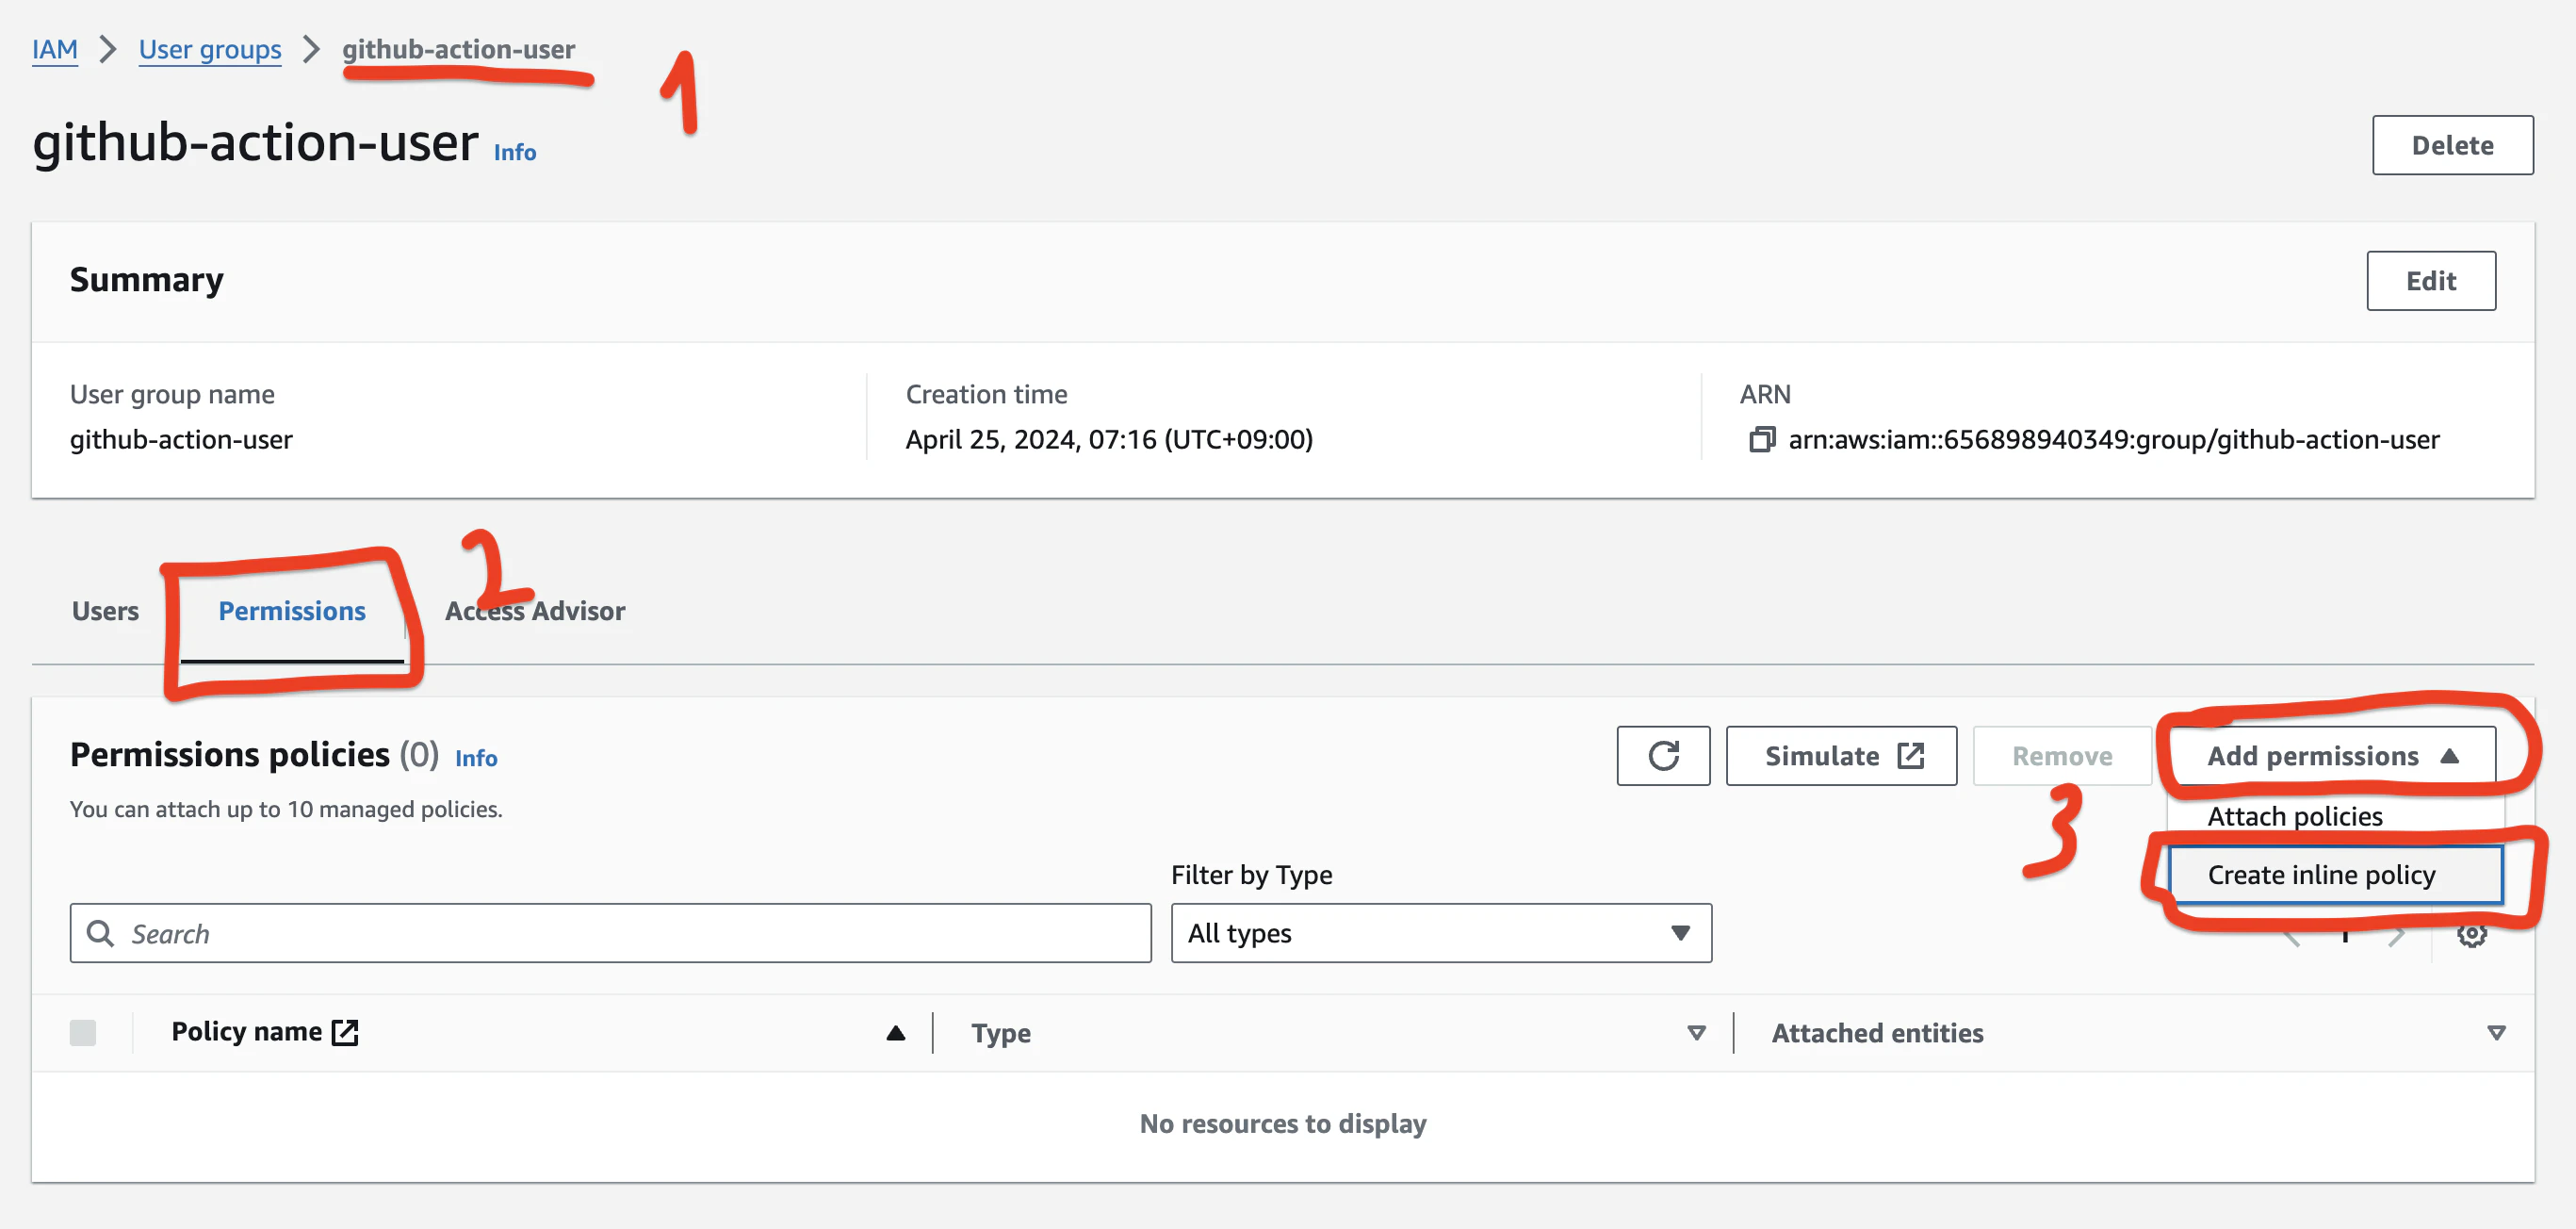Refresh the permissions policies list
The height and width of the screenshot is (1229, 2576).
pyautogui.click(x=1663, y=756)
